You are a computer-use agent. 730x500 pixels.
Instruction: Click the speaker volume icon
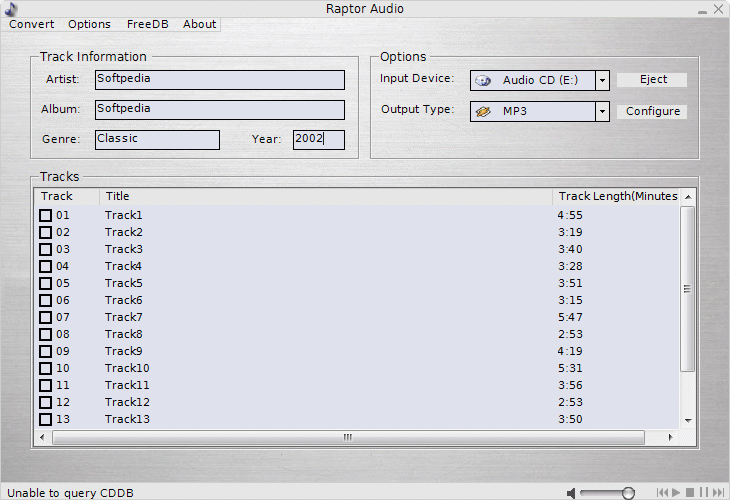pyautogui.click(x=571, y=493)
